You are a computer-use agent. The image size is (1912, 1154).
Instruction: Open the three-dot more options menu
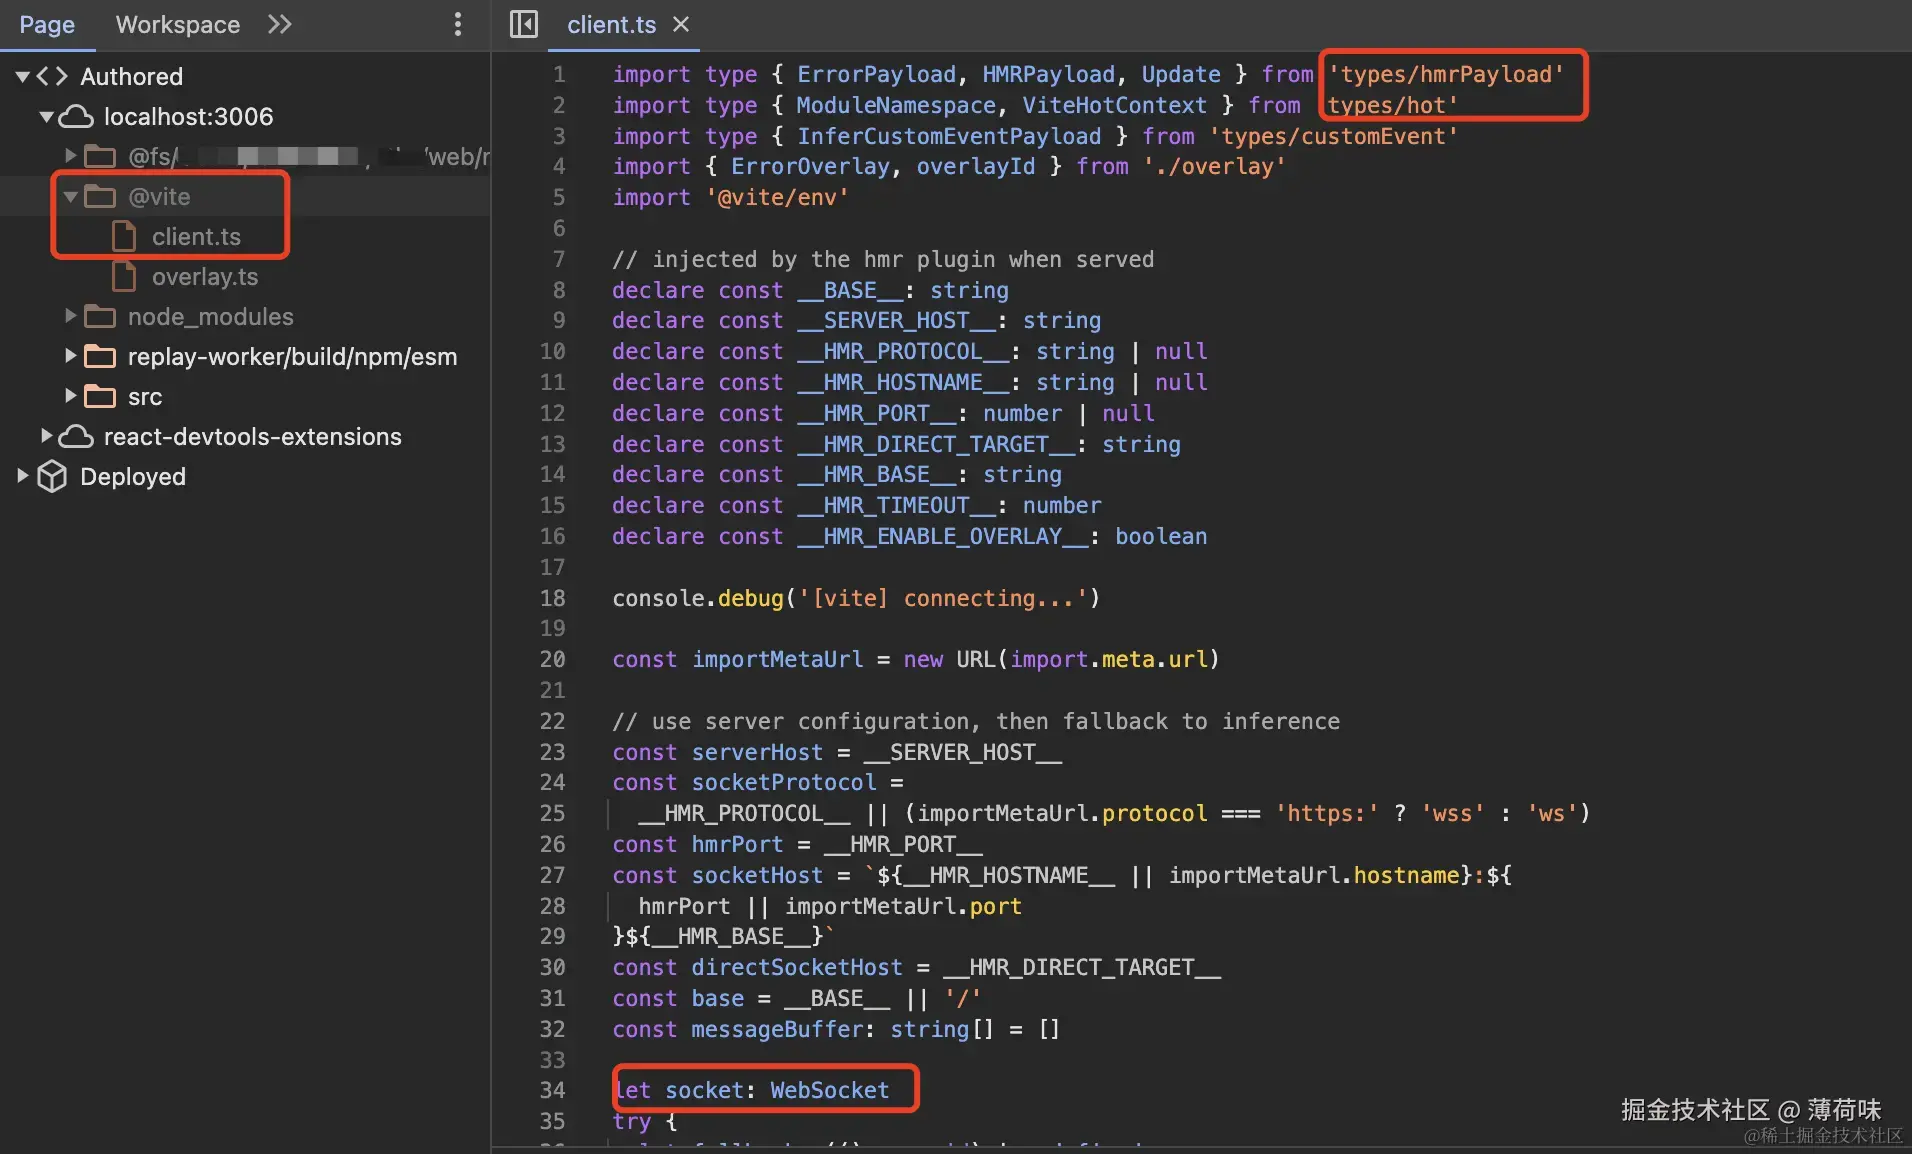click(x=458, y=24)
